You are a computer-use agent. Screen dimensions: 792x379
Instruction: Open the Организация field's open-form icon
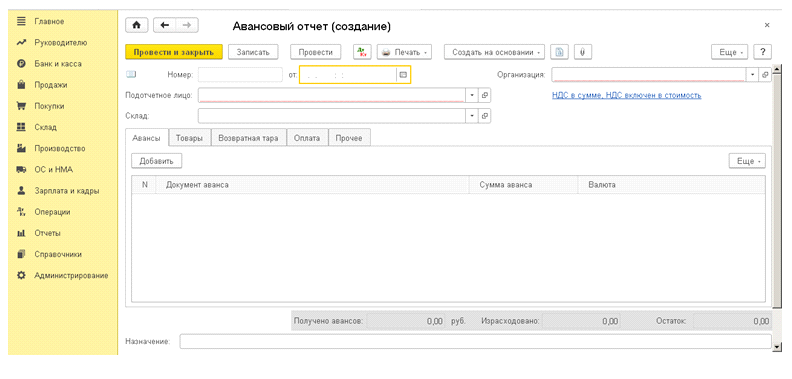point(765,75)
